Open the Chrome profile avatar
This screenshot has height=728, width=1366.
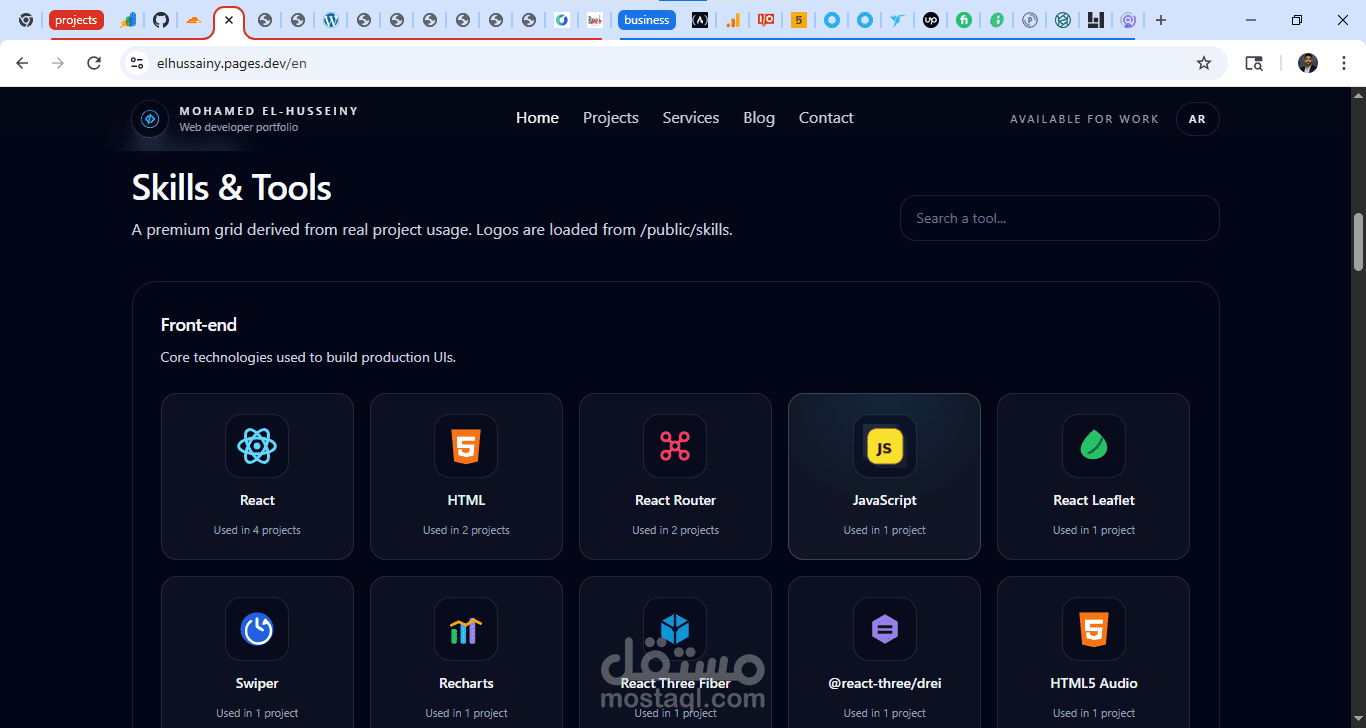(x=1308, y=63)
